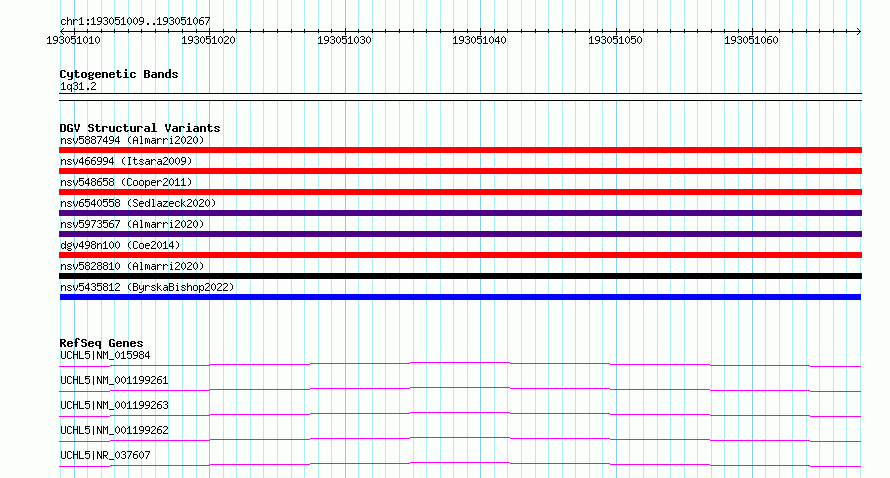Open variant dgv498n100 (Coe2014) label
The height and width of the screenshot is (478, 890).
120,245
